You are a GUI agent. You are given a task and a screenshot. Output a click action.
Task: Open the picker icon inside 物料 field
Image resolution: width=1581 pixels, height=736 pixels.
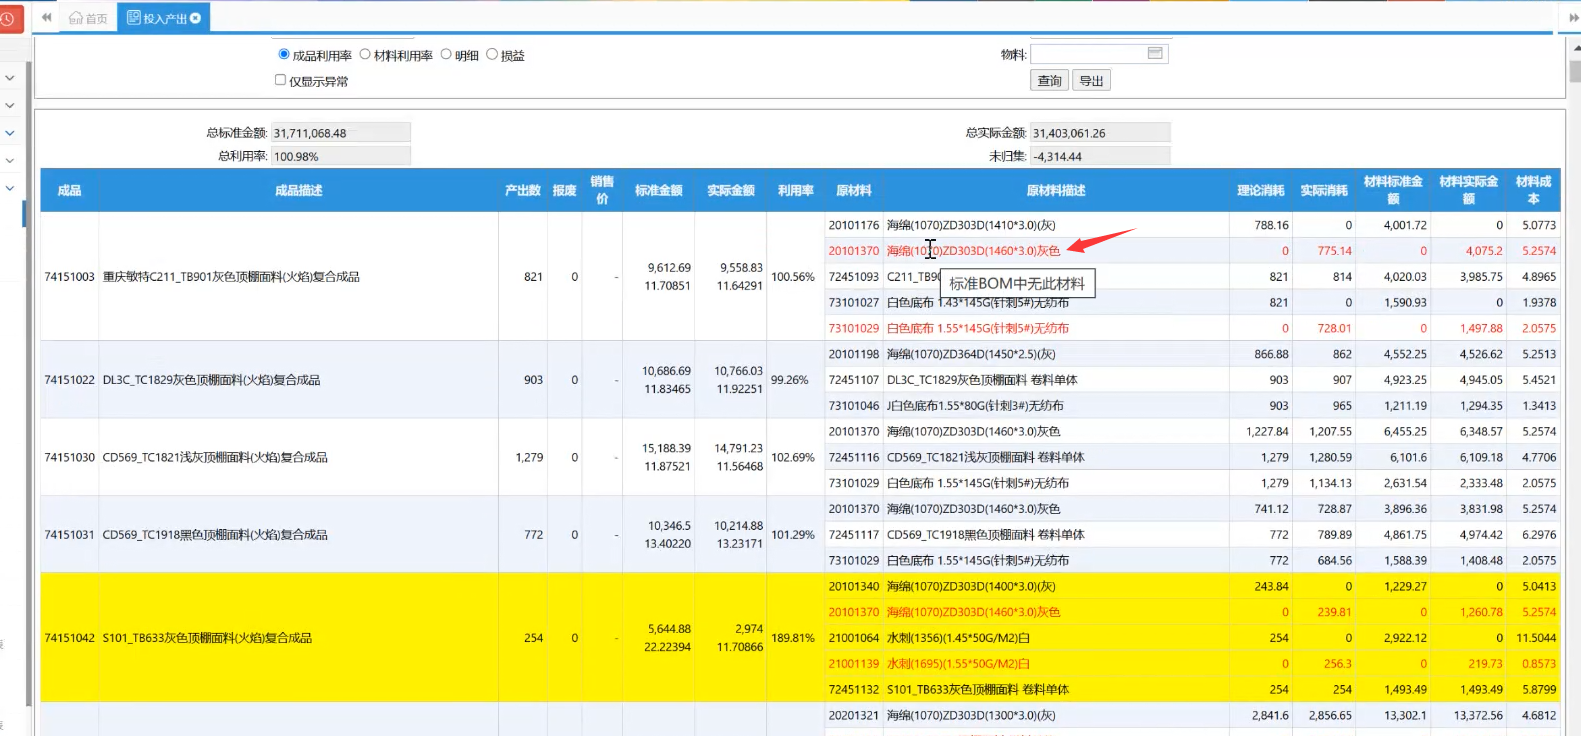tap(1155, 53)
